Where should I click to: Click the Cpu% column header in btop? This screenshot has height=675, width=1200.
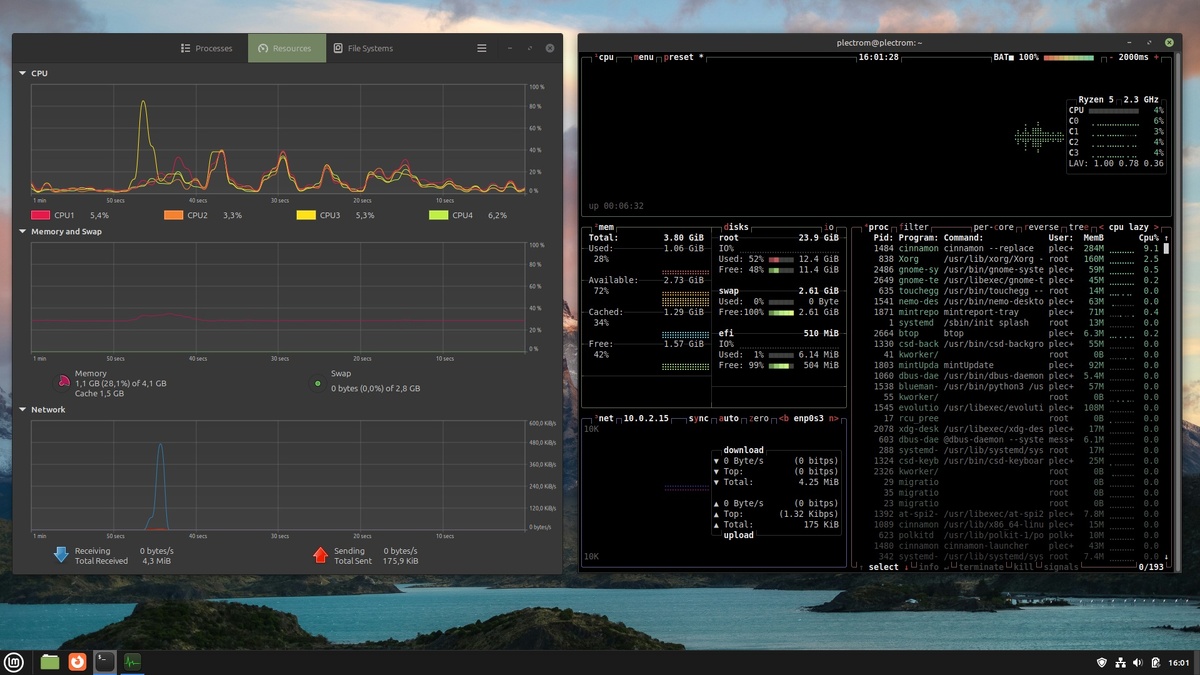click(x=1148, y=238)
